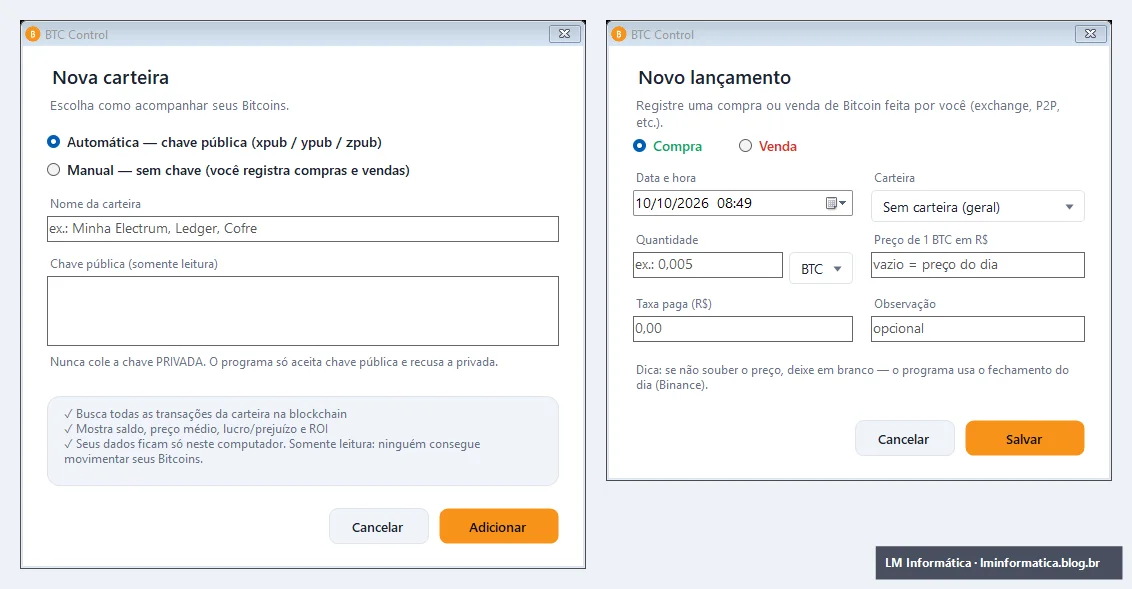Image resolution: width=1132 pixels, height=589 pixels.
Task: Click the 'Dica: se não souber o preço' hint text
Action: click(852, 378)
